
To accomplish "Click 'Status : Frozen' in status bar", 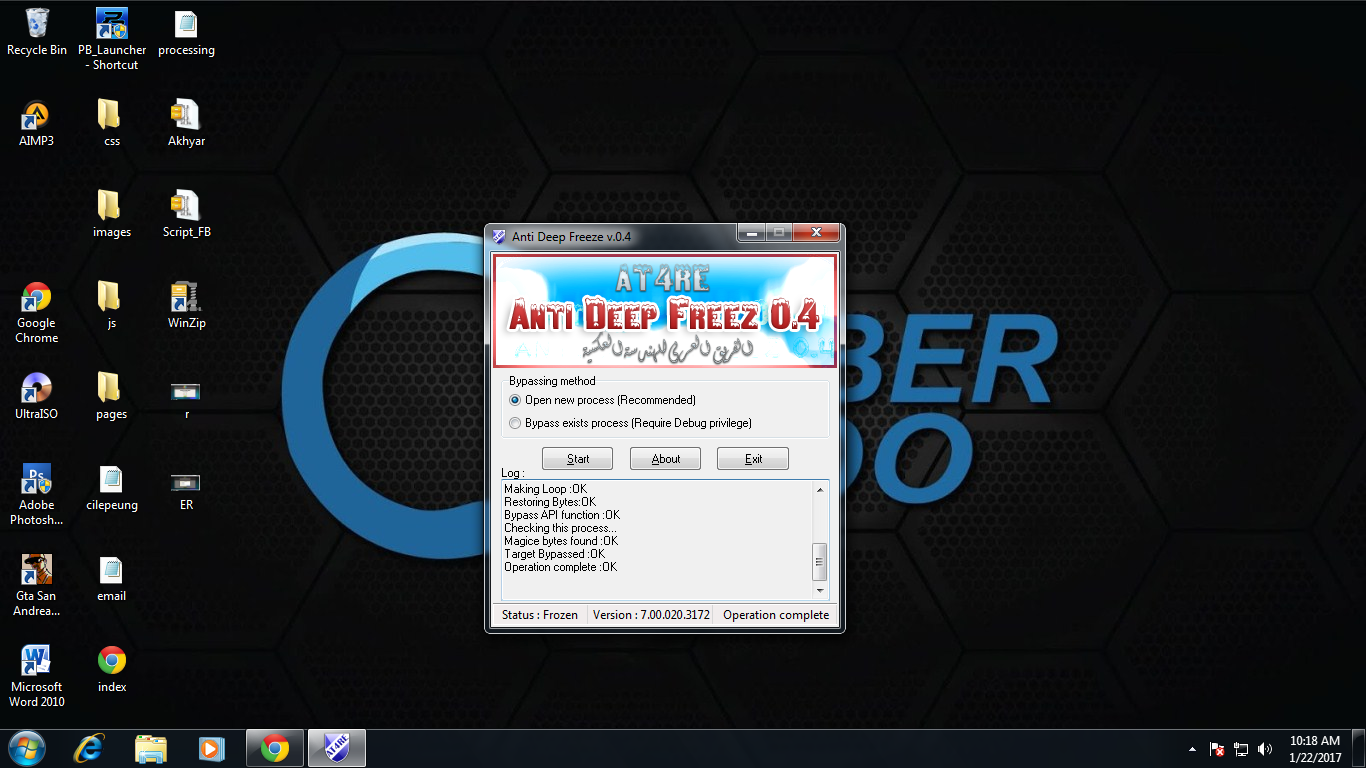I will pos(540,615).
